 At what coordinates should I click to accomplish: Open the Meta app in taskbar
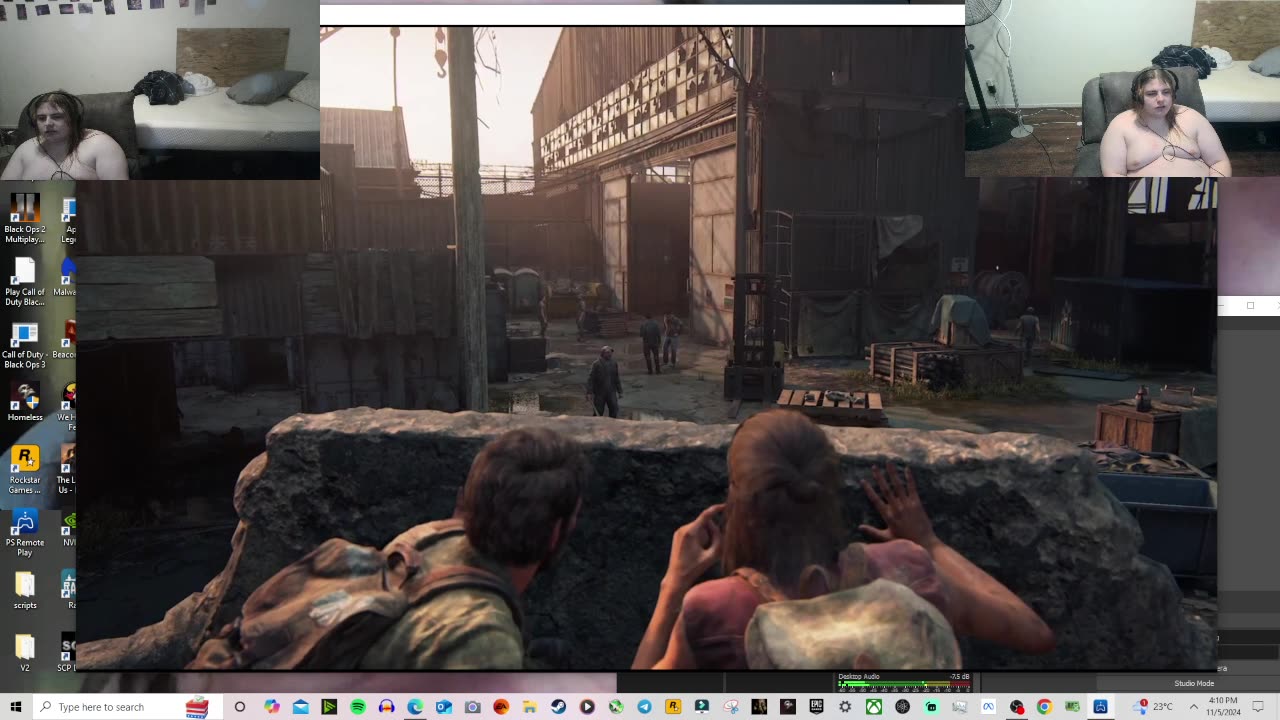click(x=988, y=707)
